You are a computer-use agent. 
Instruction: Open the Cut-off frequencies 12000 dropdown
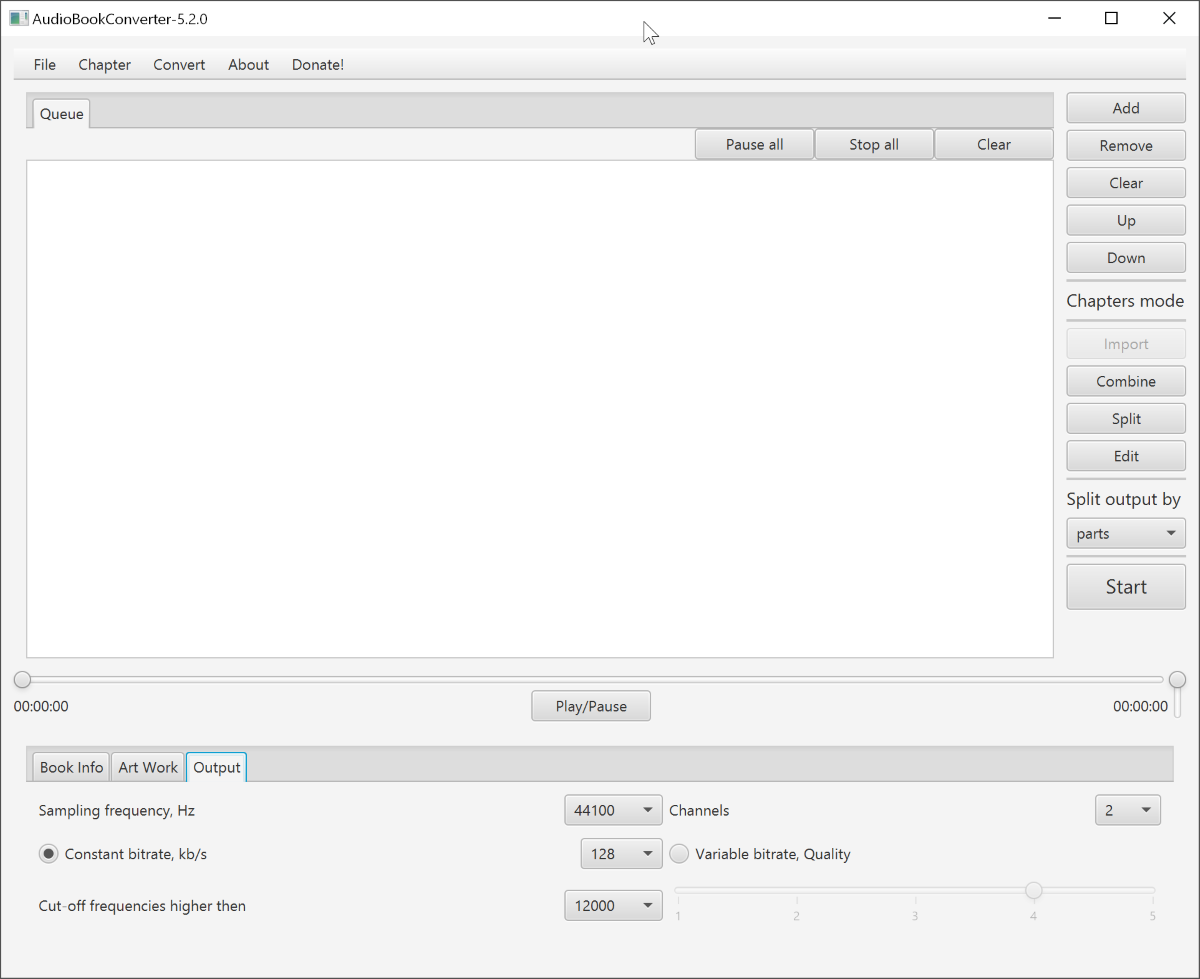pyautogui.click(x=613, y=906)
